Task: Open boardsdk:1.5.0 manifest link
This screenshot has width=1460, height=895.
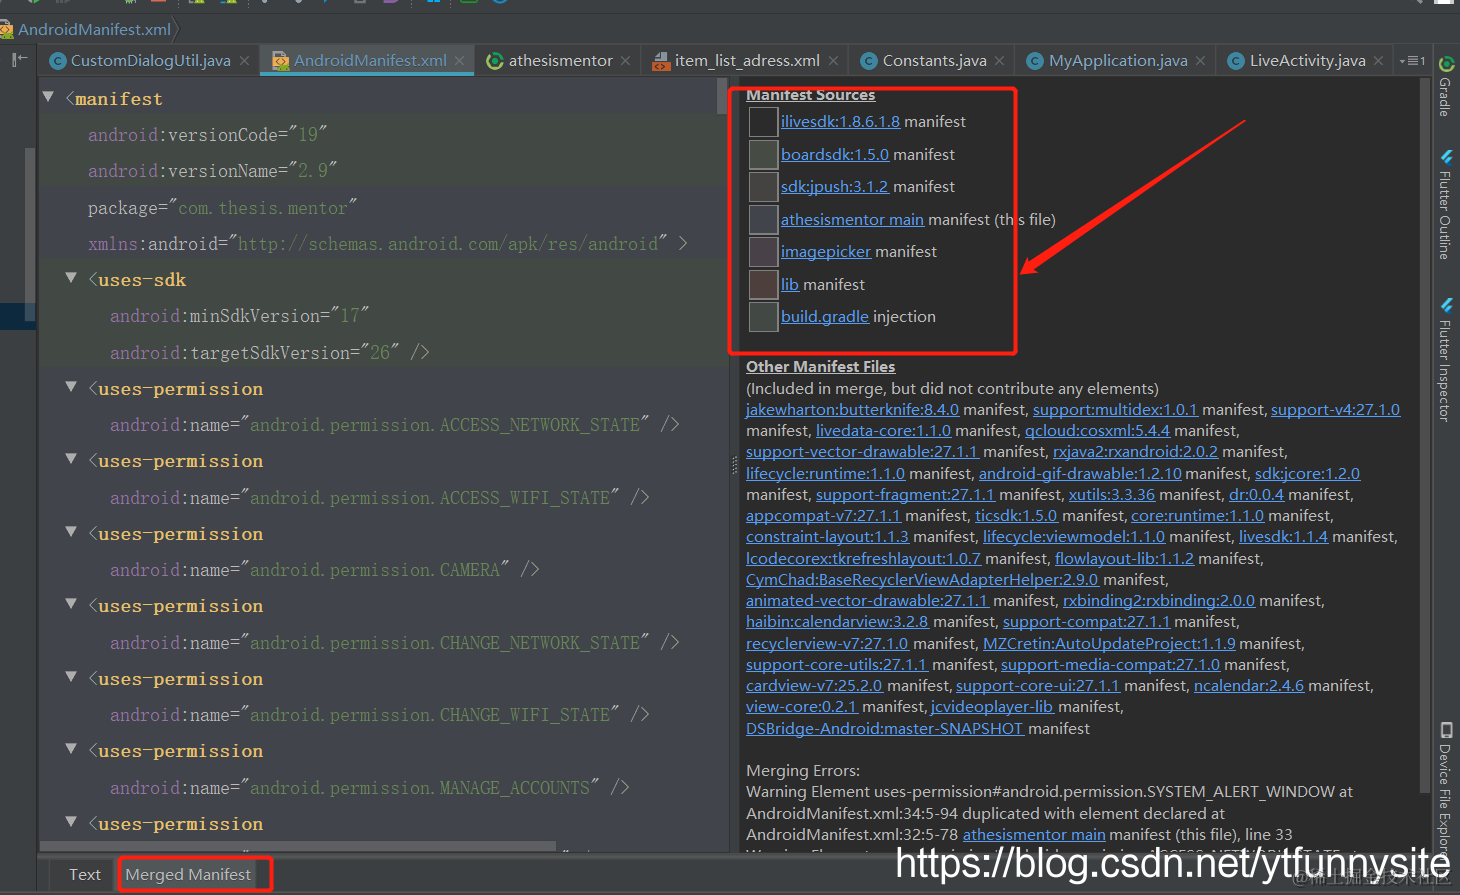Action: (x=835, y=155)
